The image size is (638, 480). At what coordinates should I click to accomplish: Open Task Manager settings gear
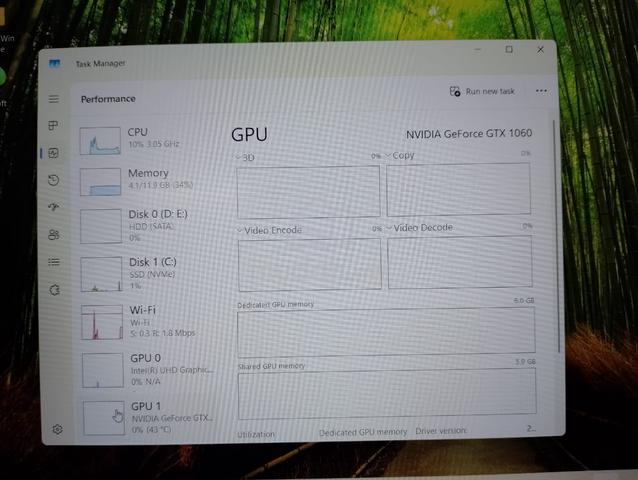(57, 429)
